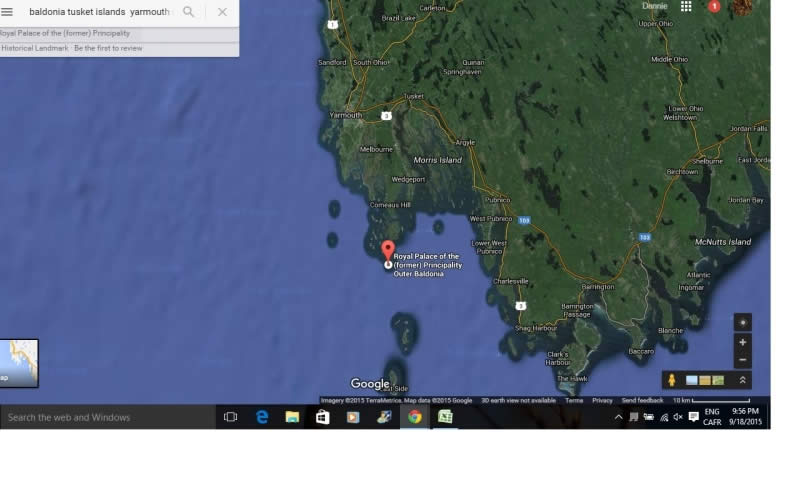Click the Dannie account name

(655, 6)
